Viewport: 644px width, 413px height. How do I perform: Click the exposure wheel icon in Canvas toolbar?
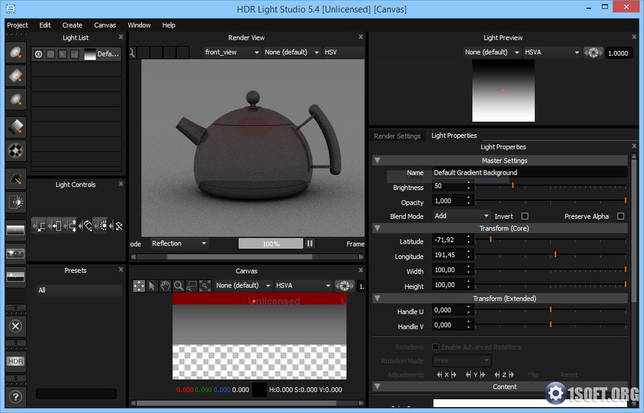[x=344, y=286]
